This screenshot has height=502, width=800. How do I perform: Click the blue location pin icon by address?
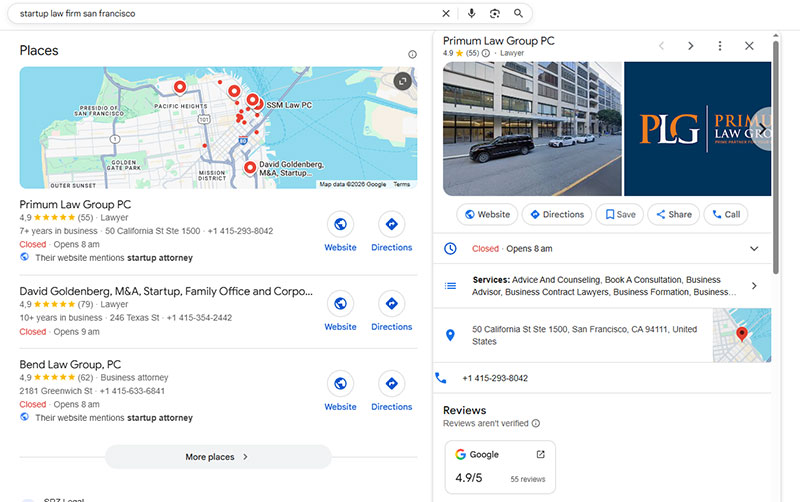(450, 335)
